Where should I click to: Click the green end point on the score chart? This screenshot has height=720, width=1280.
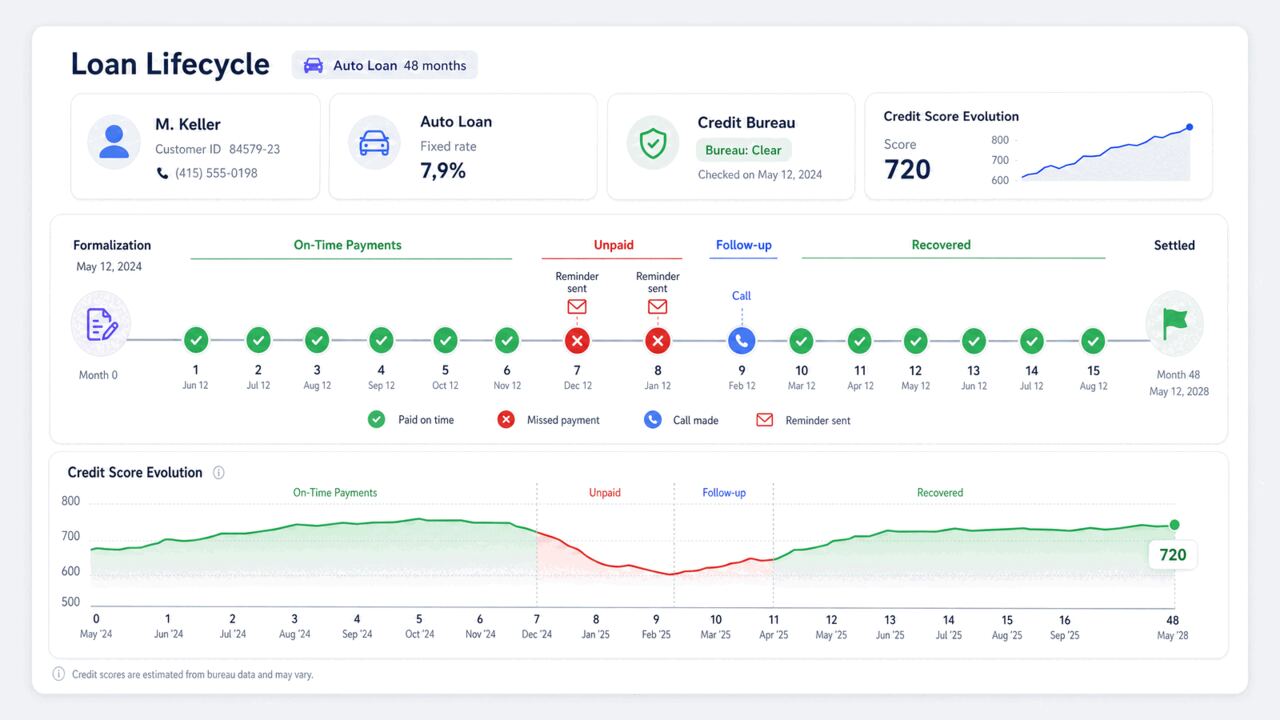(1174, 525)
